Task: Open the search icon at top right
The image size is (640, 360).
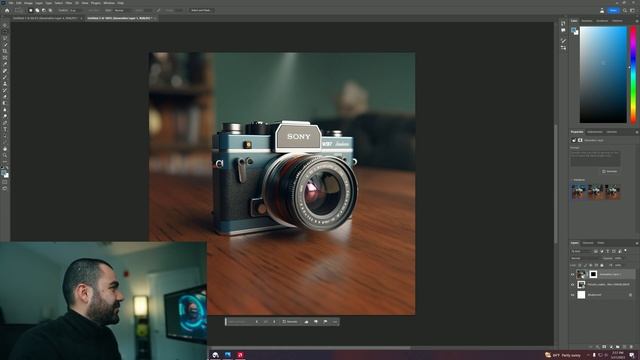Action: tap(625, 10)
